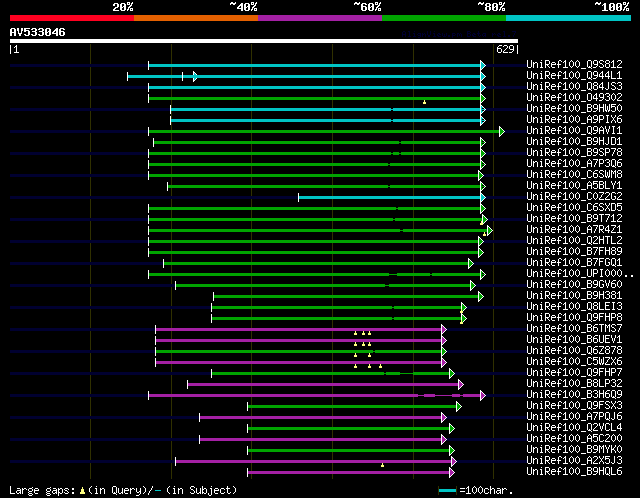Click the yellow gap marker on A2X5J3 row
This screenshot has height=498, width=640.
382,465
